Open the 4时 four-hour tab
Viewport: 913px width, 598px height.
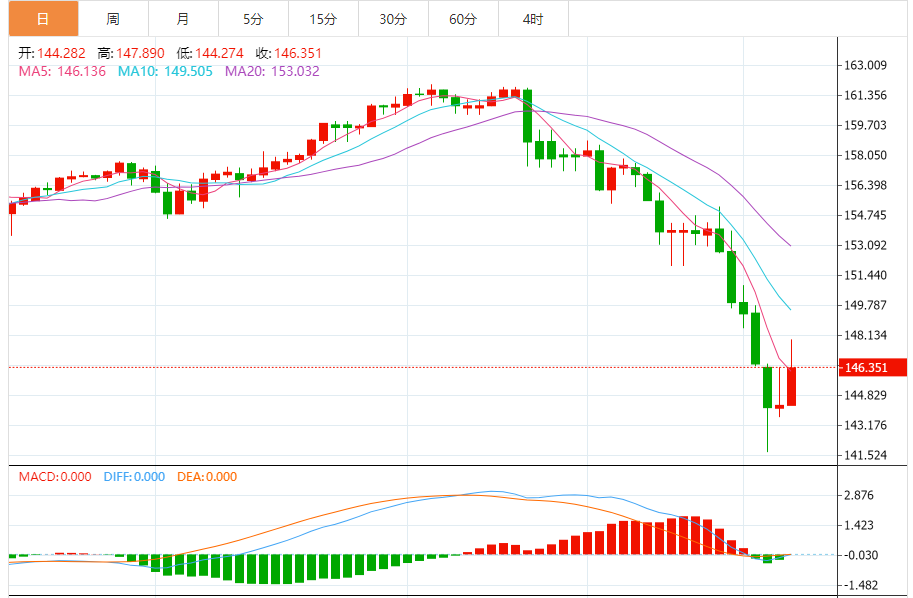pos(533,19)
